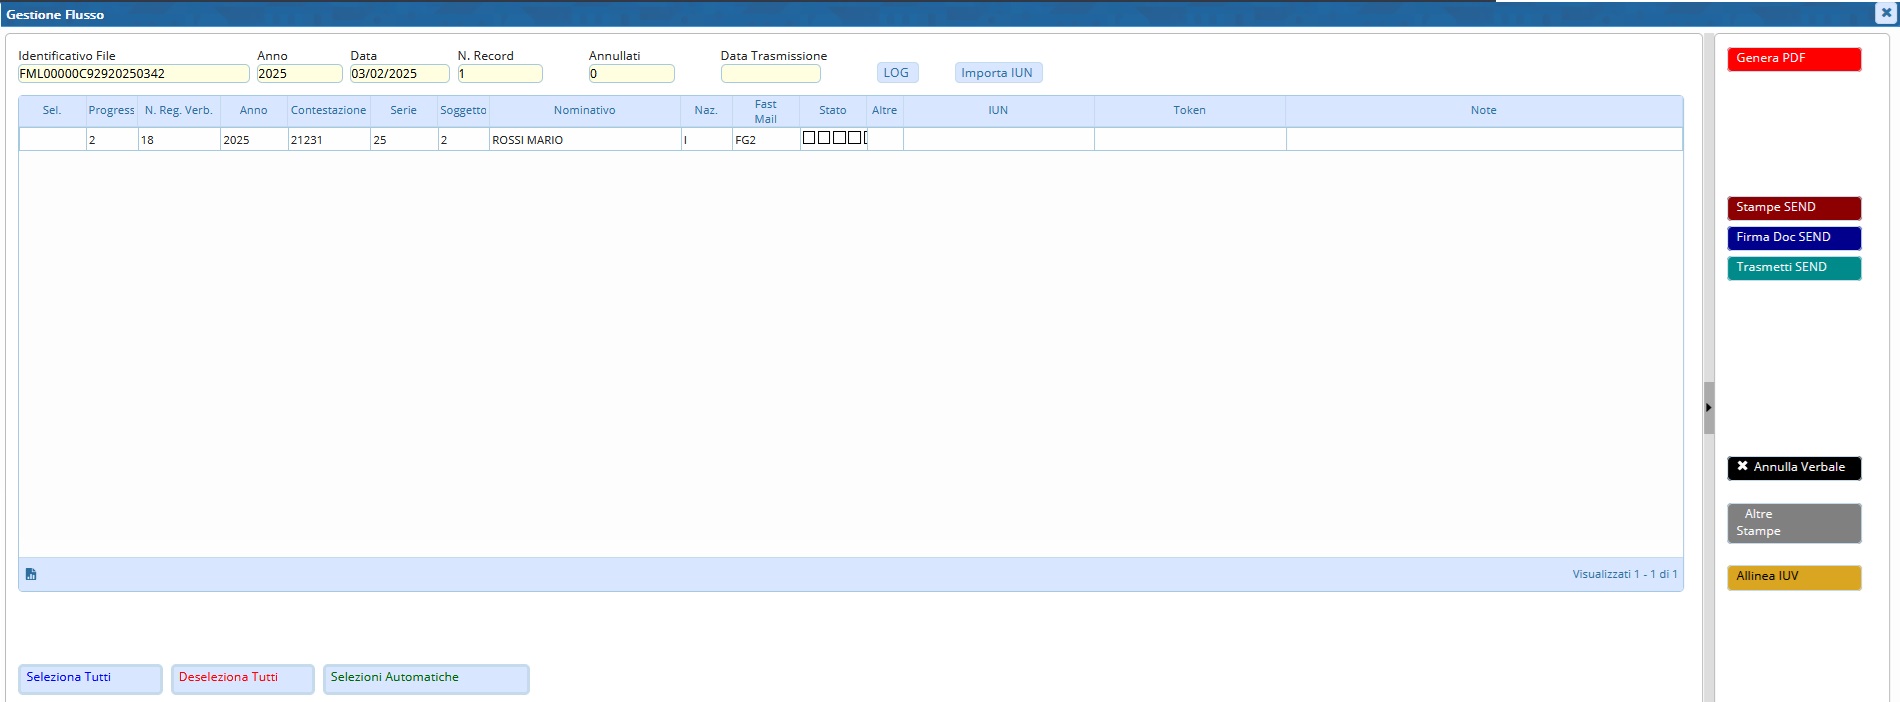
Task: Click Annulla Verbale button
Action: coord(1793,468)
